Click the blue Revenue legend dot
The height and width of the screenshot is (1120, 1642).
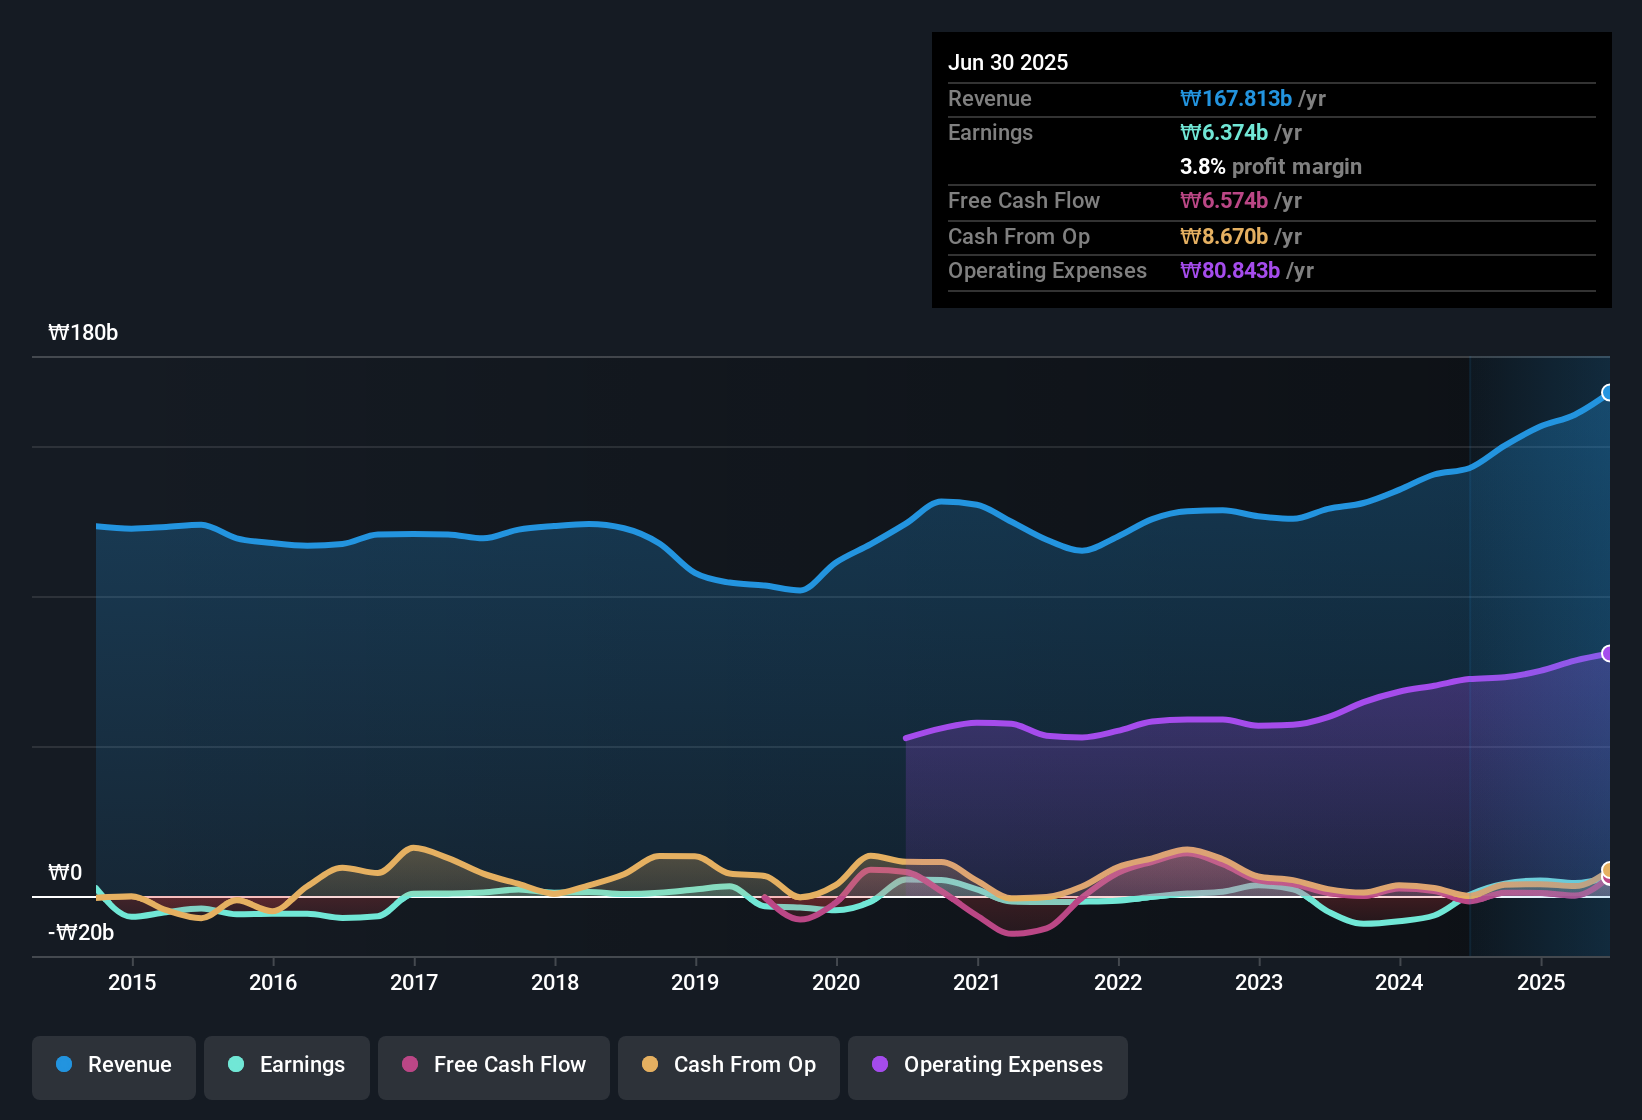point(63,1065)
